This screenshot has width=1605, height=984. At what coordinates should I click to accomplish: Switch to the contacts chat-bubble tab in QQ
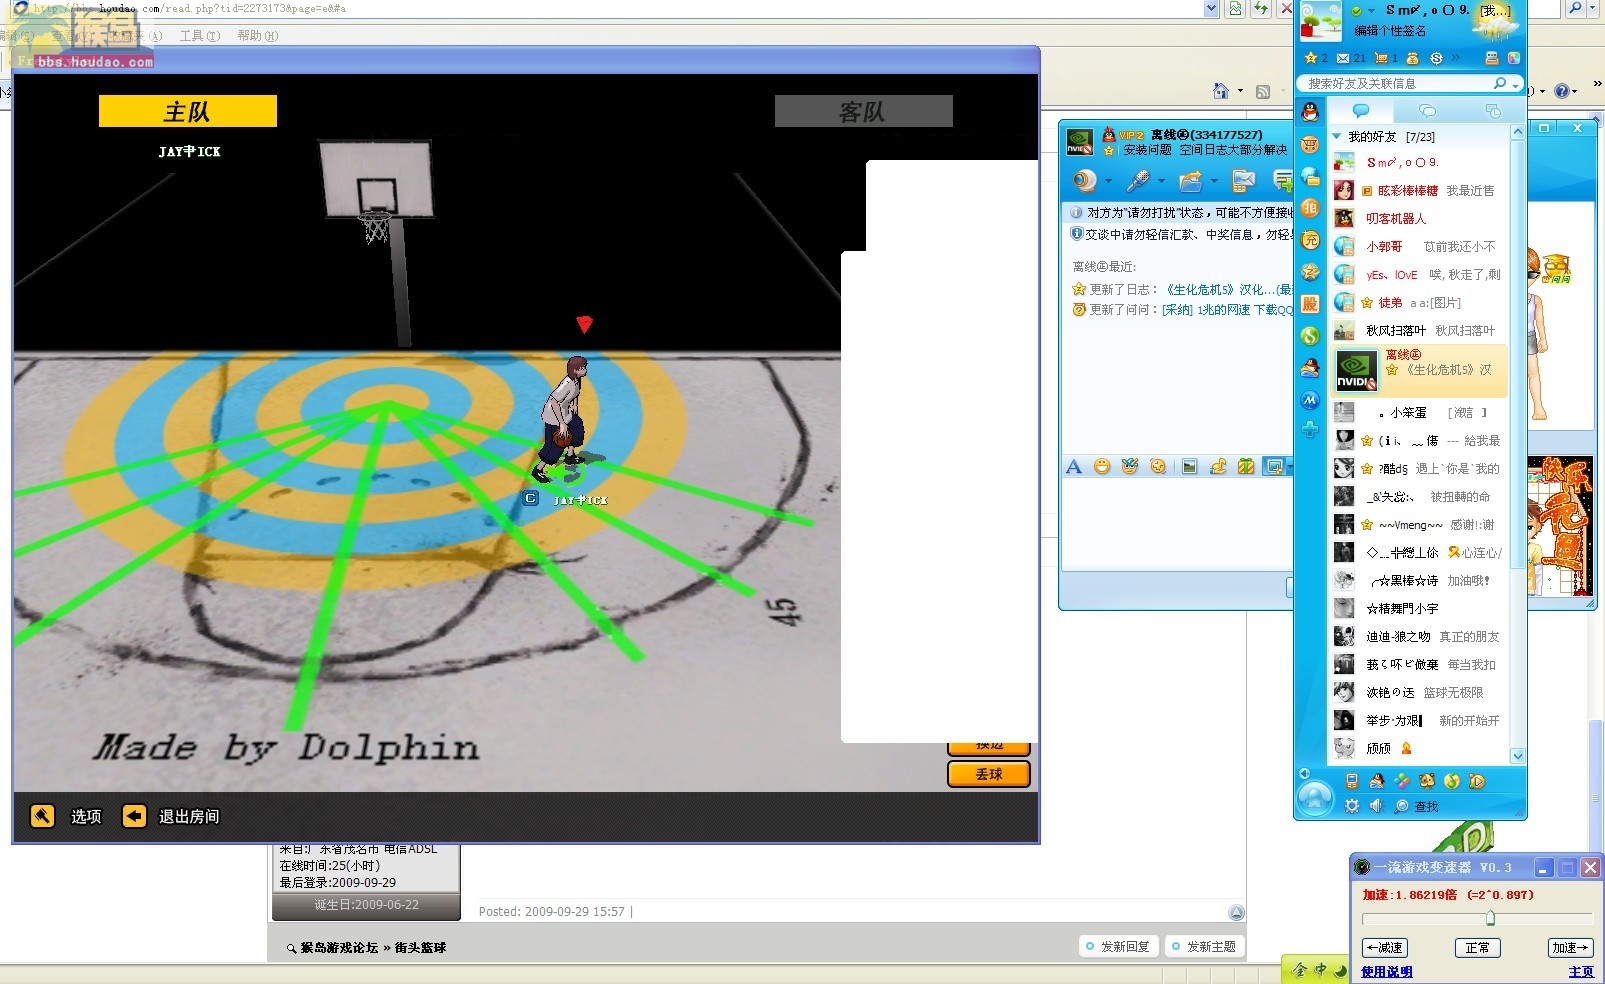(1361, 110)
